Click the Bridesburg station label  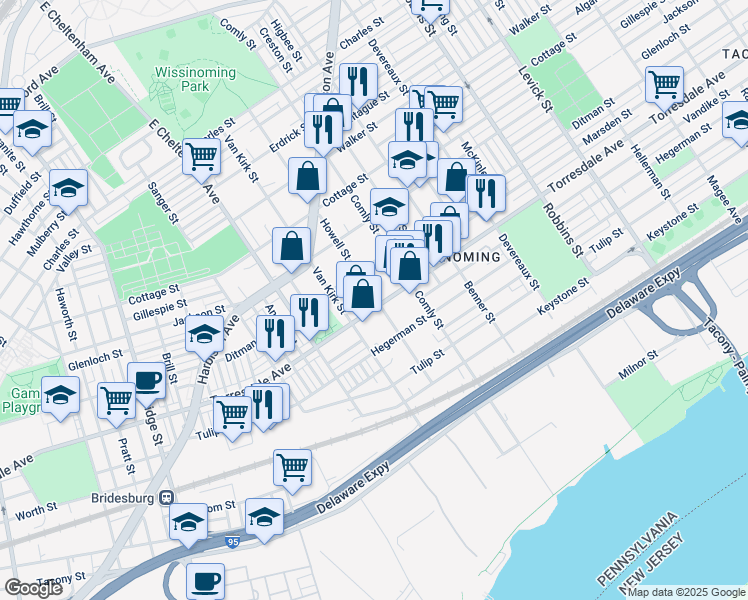click(123, 498)
